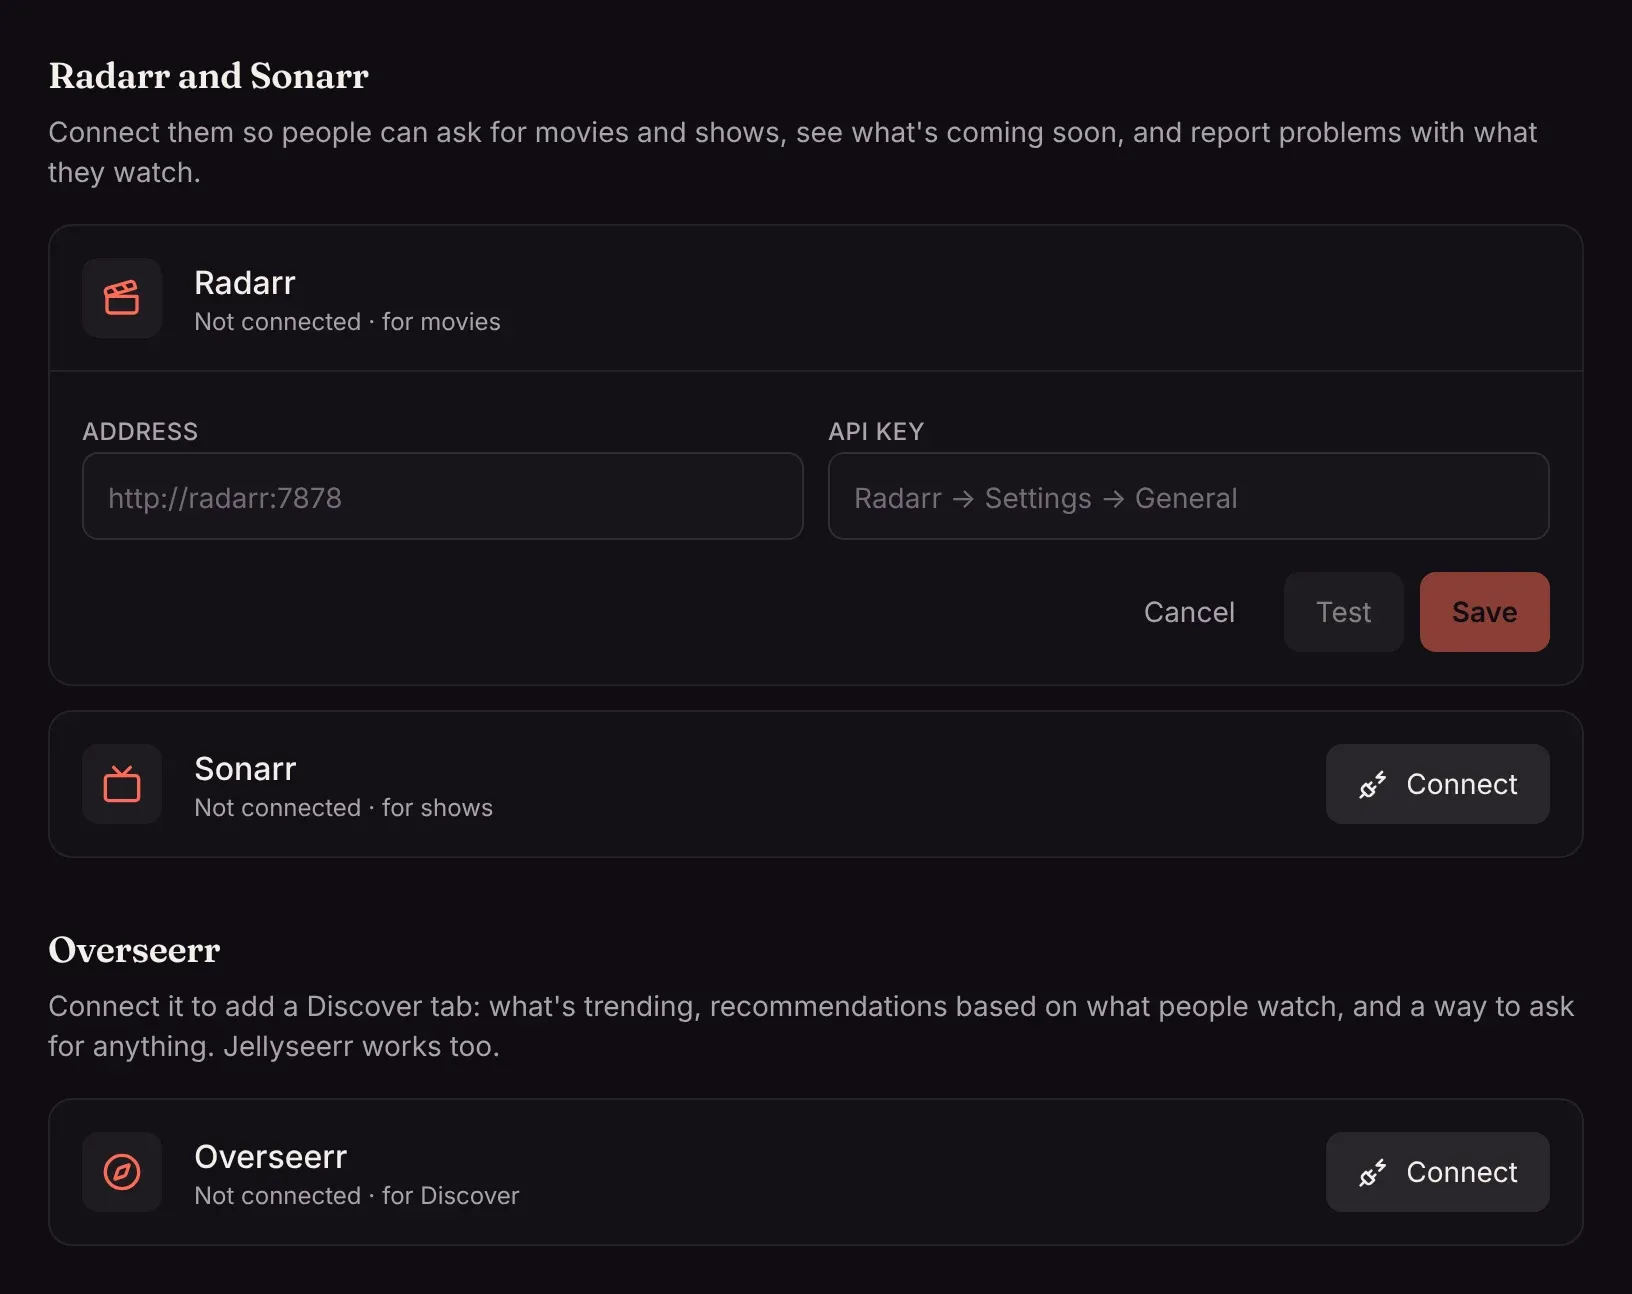Click the 'Radarr and Sonarr' section heading

tap(208, 76)
